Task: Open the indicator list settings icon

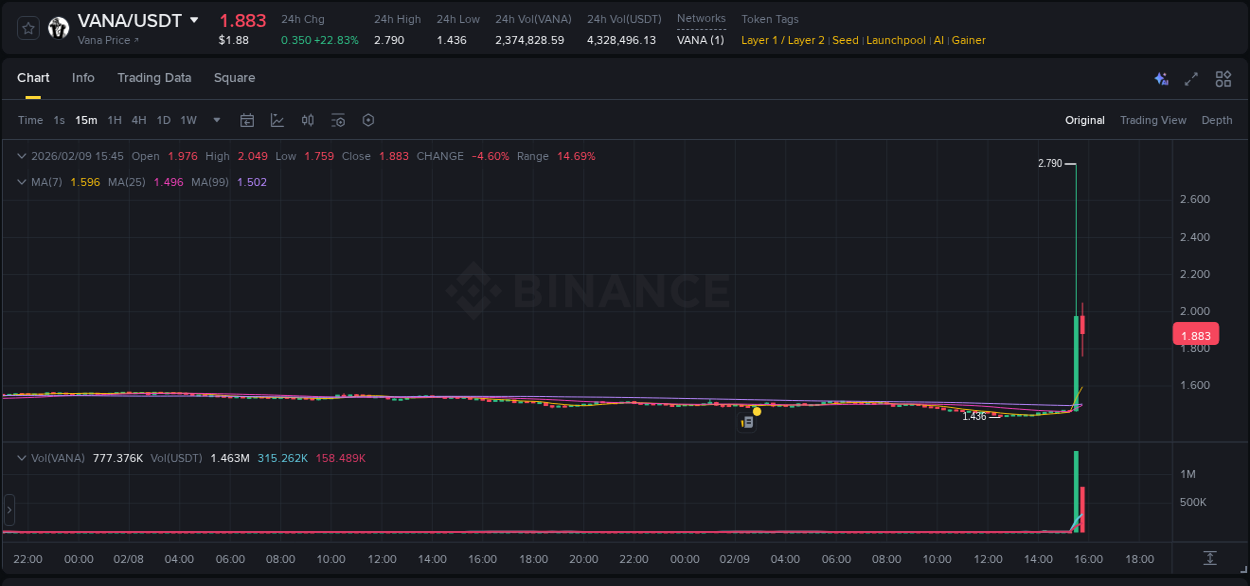Action: pyautogui.click(x=338, y=120)
